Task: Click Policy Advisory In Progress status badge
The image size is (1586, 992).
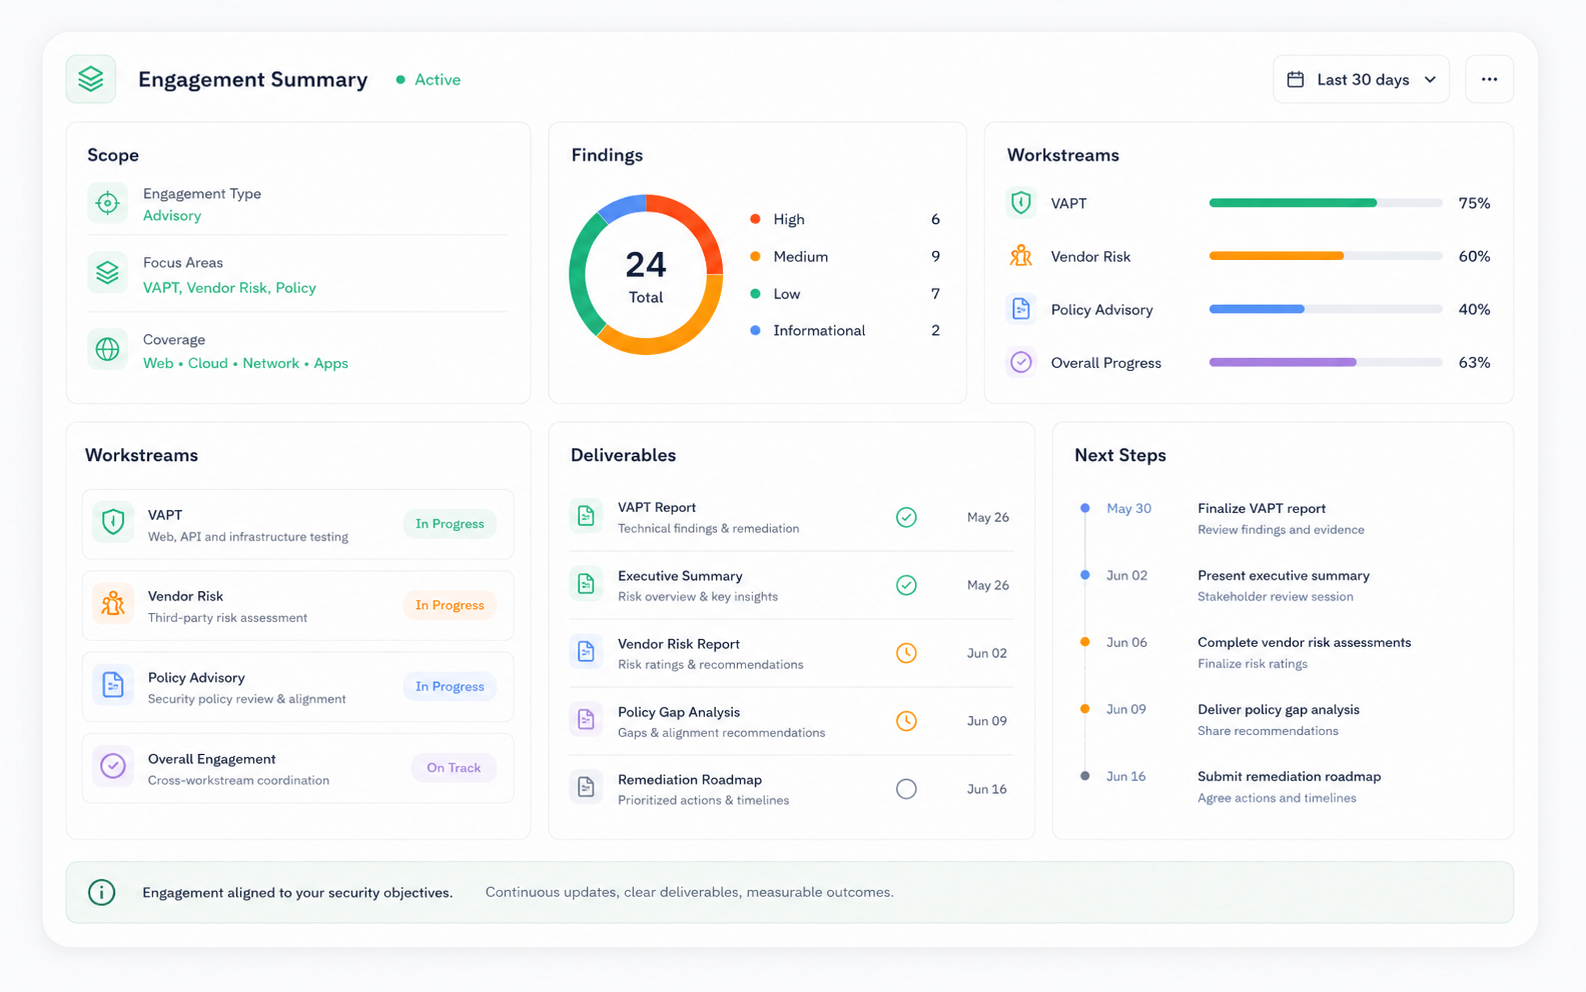Action: 450,686
